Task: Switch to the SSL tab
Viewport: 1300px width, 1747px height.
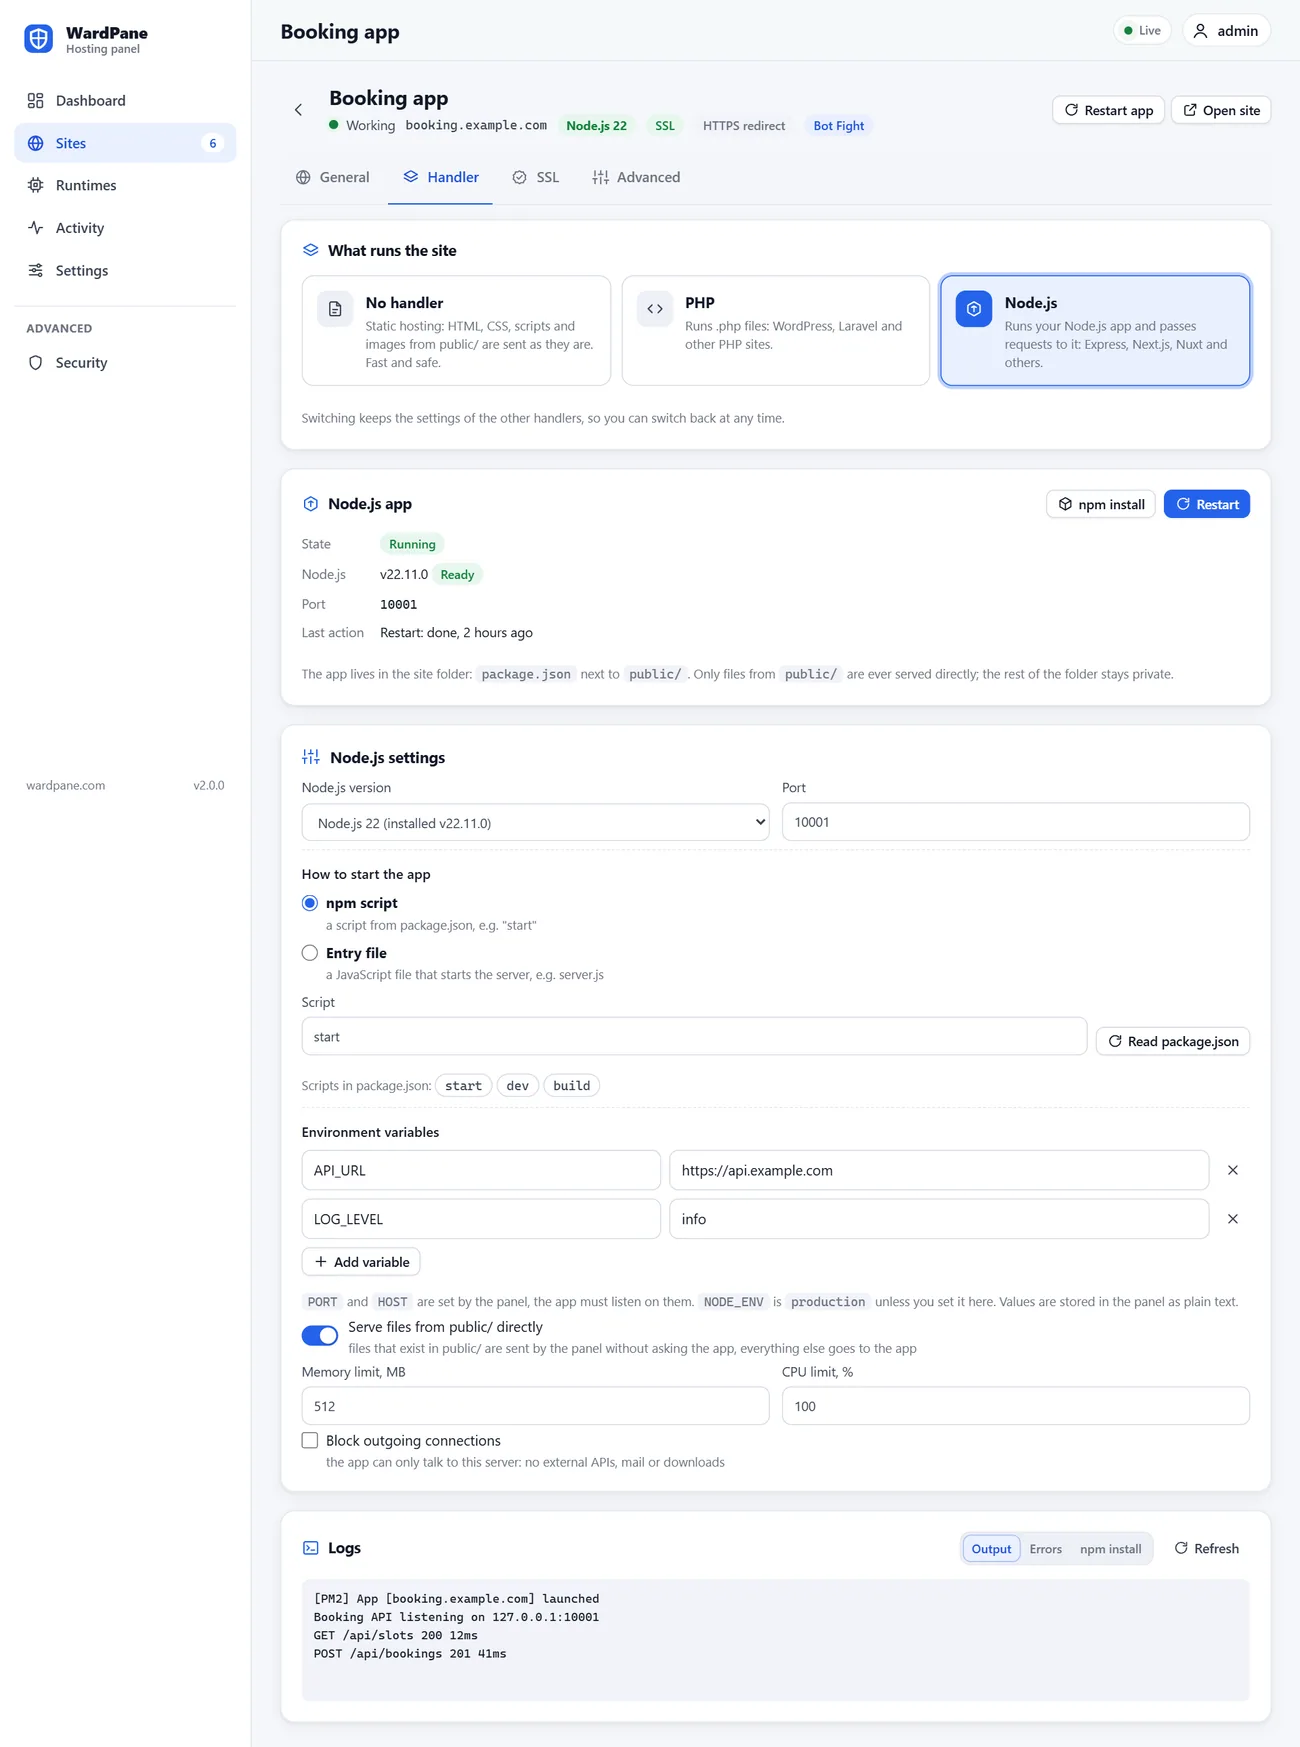Action: pyautogui.click(x=536, y=177)
